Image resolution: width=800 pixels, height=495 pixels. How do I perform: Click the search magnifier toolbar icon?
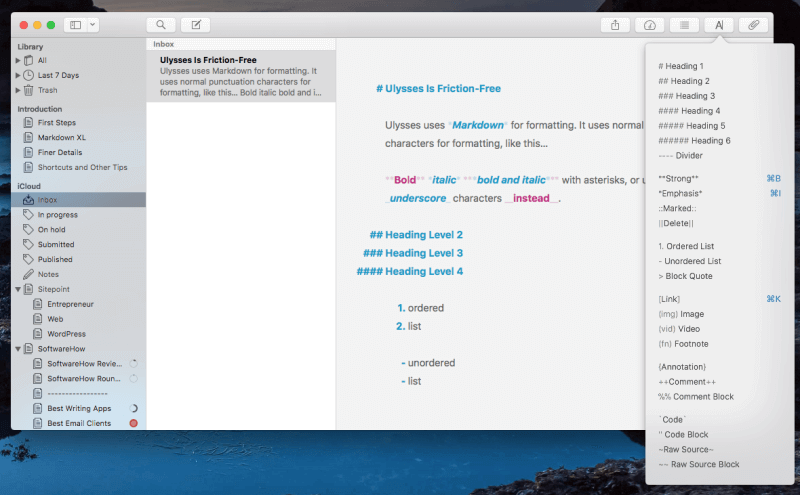coord(160,24)
